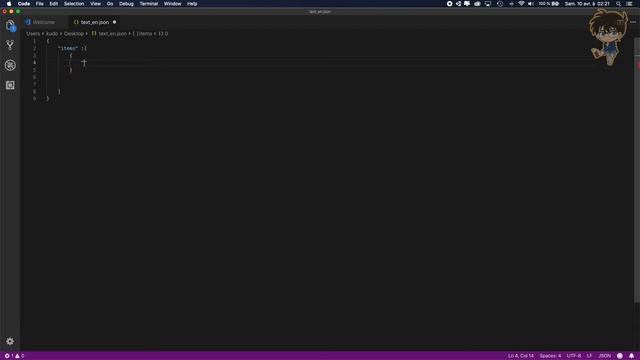Viewport: 640px width, 360px height.
Task: Change end of line sequence LF
Action: [x=589, y=356]
